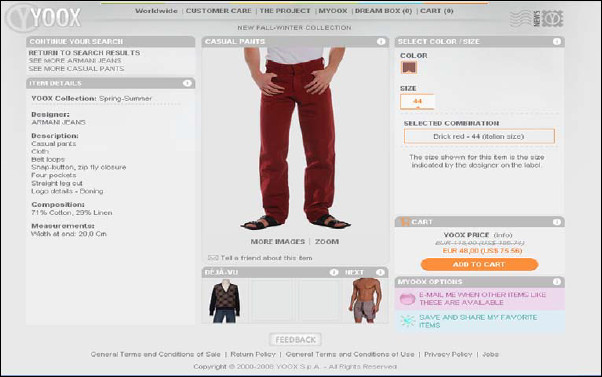Open More Images link
602x377 pixels.
coord(278,242)
